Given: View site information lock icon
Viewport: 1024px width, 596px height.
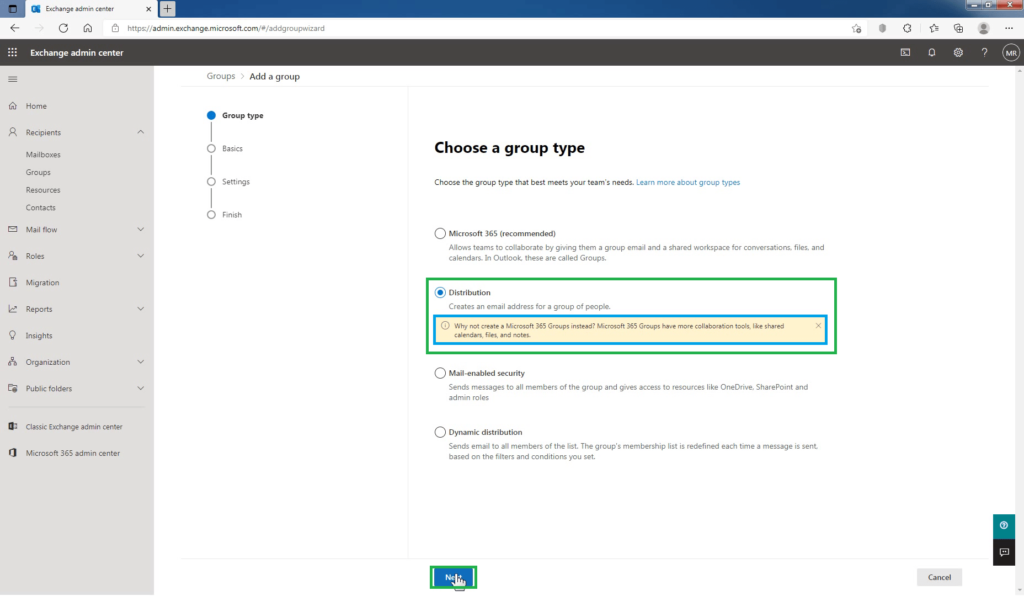Looking at the screenshot, I should (116, 28).
